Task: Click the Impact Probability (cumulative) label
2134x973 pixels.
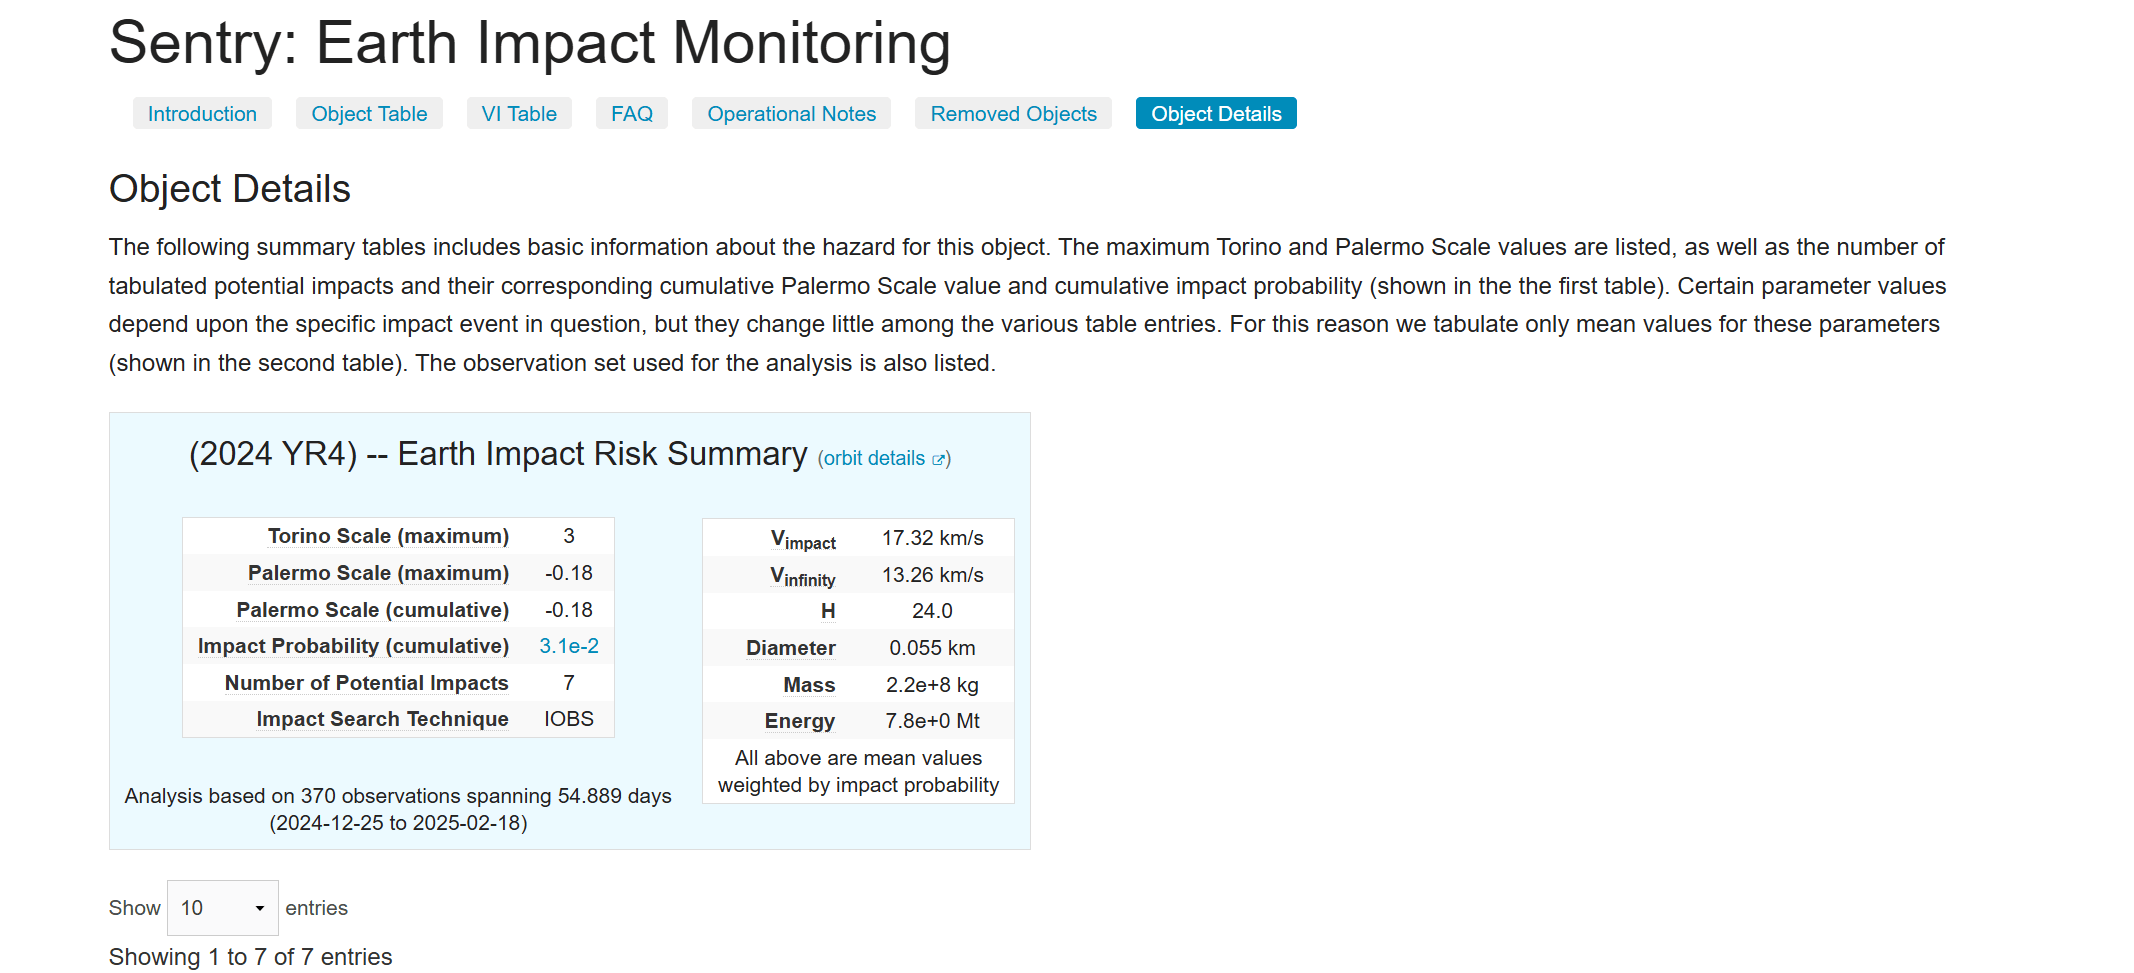Action: [353, 646]
